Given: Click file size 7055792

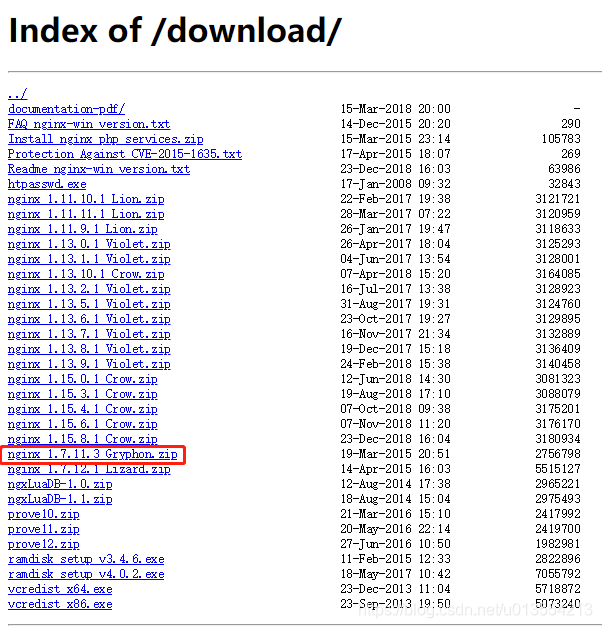Looking at the screenshot, I should click(x=558, y=574).
